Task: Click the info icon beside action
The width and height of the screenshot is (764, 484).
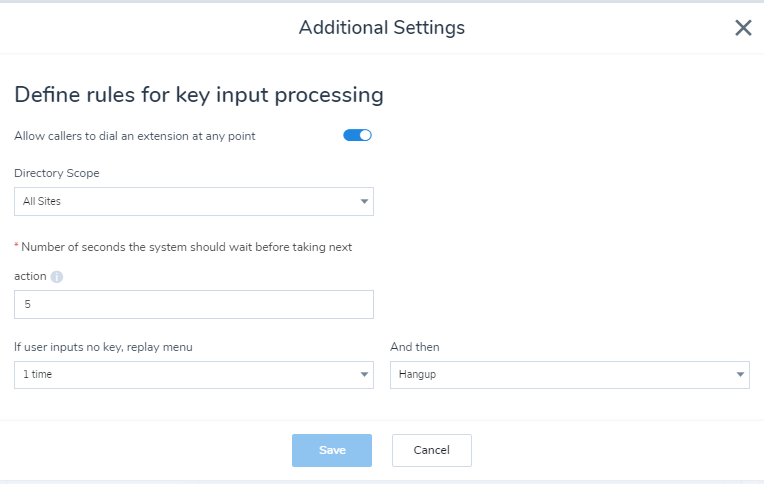Action: [x=57, y=277]
